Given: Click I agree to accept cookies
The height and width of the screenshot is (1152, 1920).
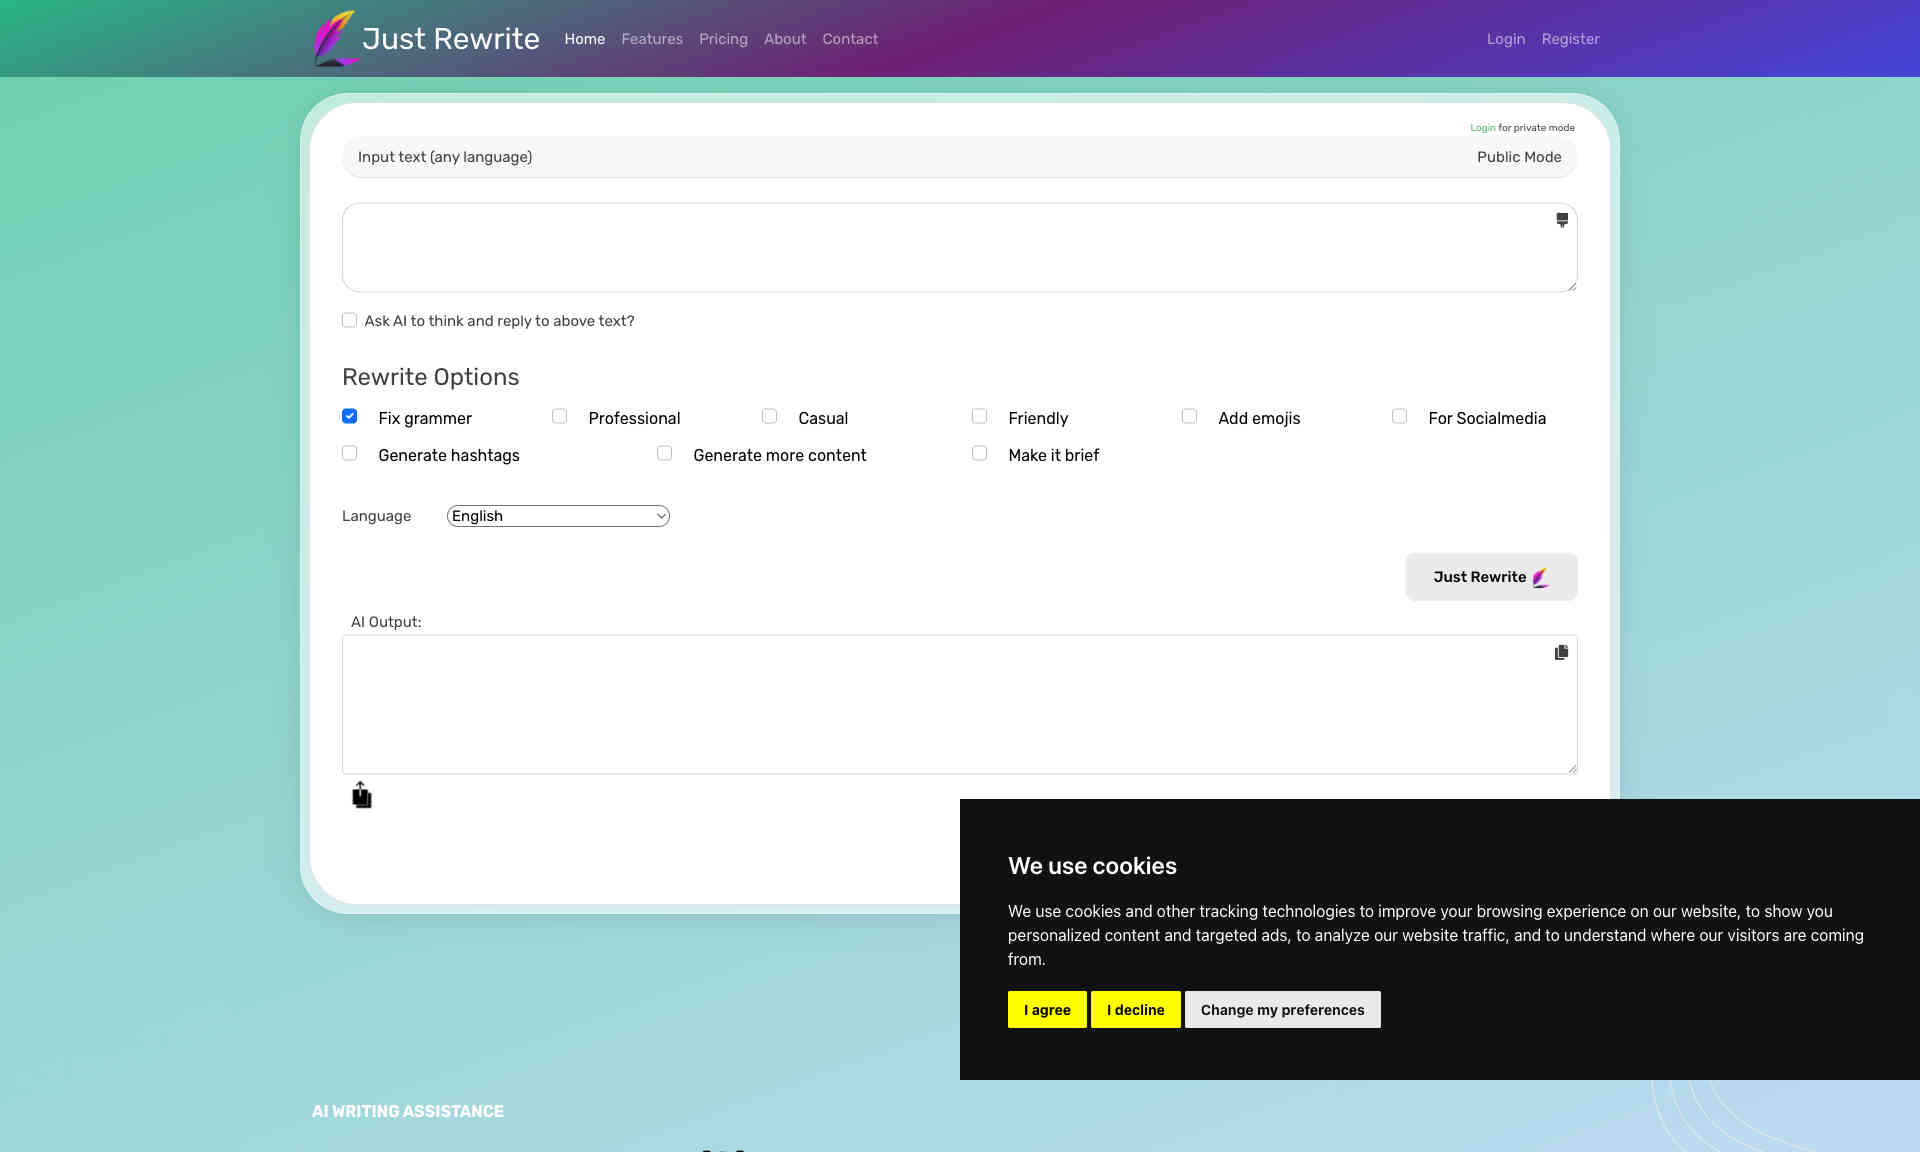Looking at the screenshot, I should [x=1046, y=1009].
